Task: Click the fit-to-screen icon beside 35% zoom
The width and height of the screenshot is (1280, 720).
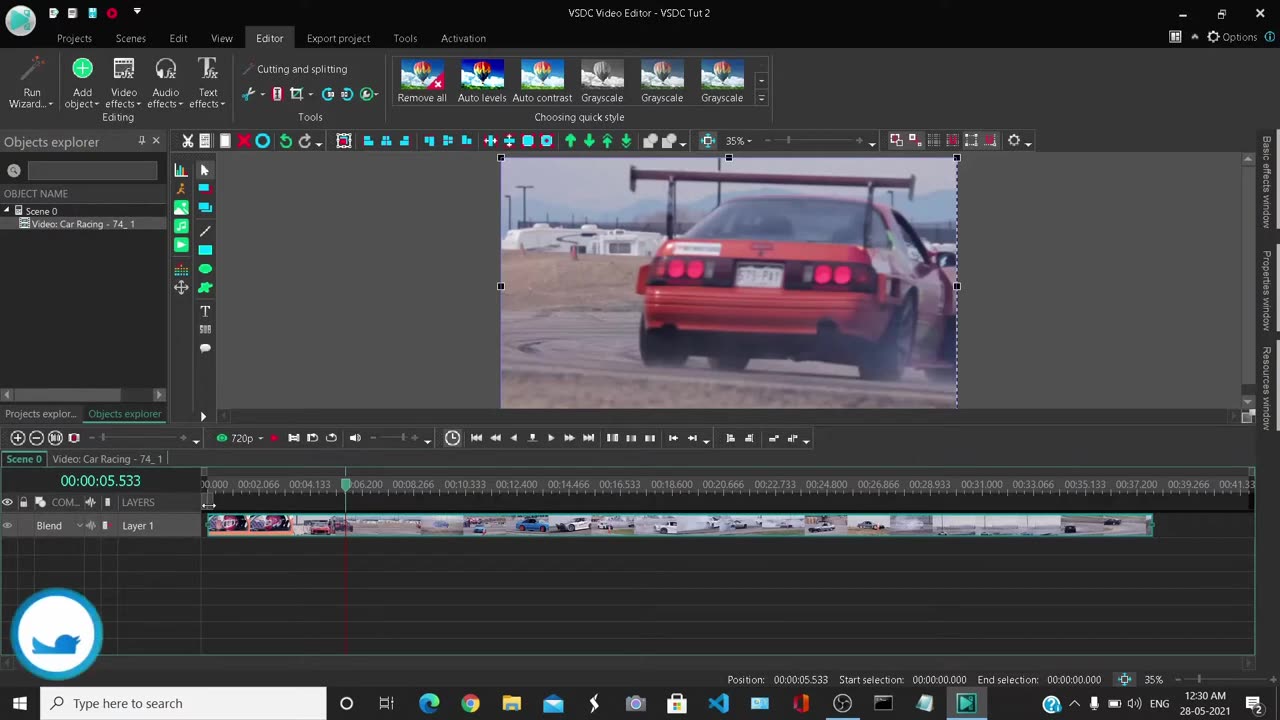Action: click(708, 141)
